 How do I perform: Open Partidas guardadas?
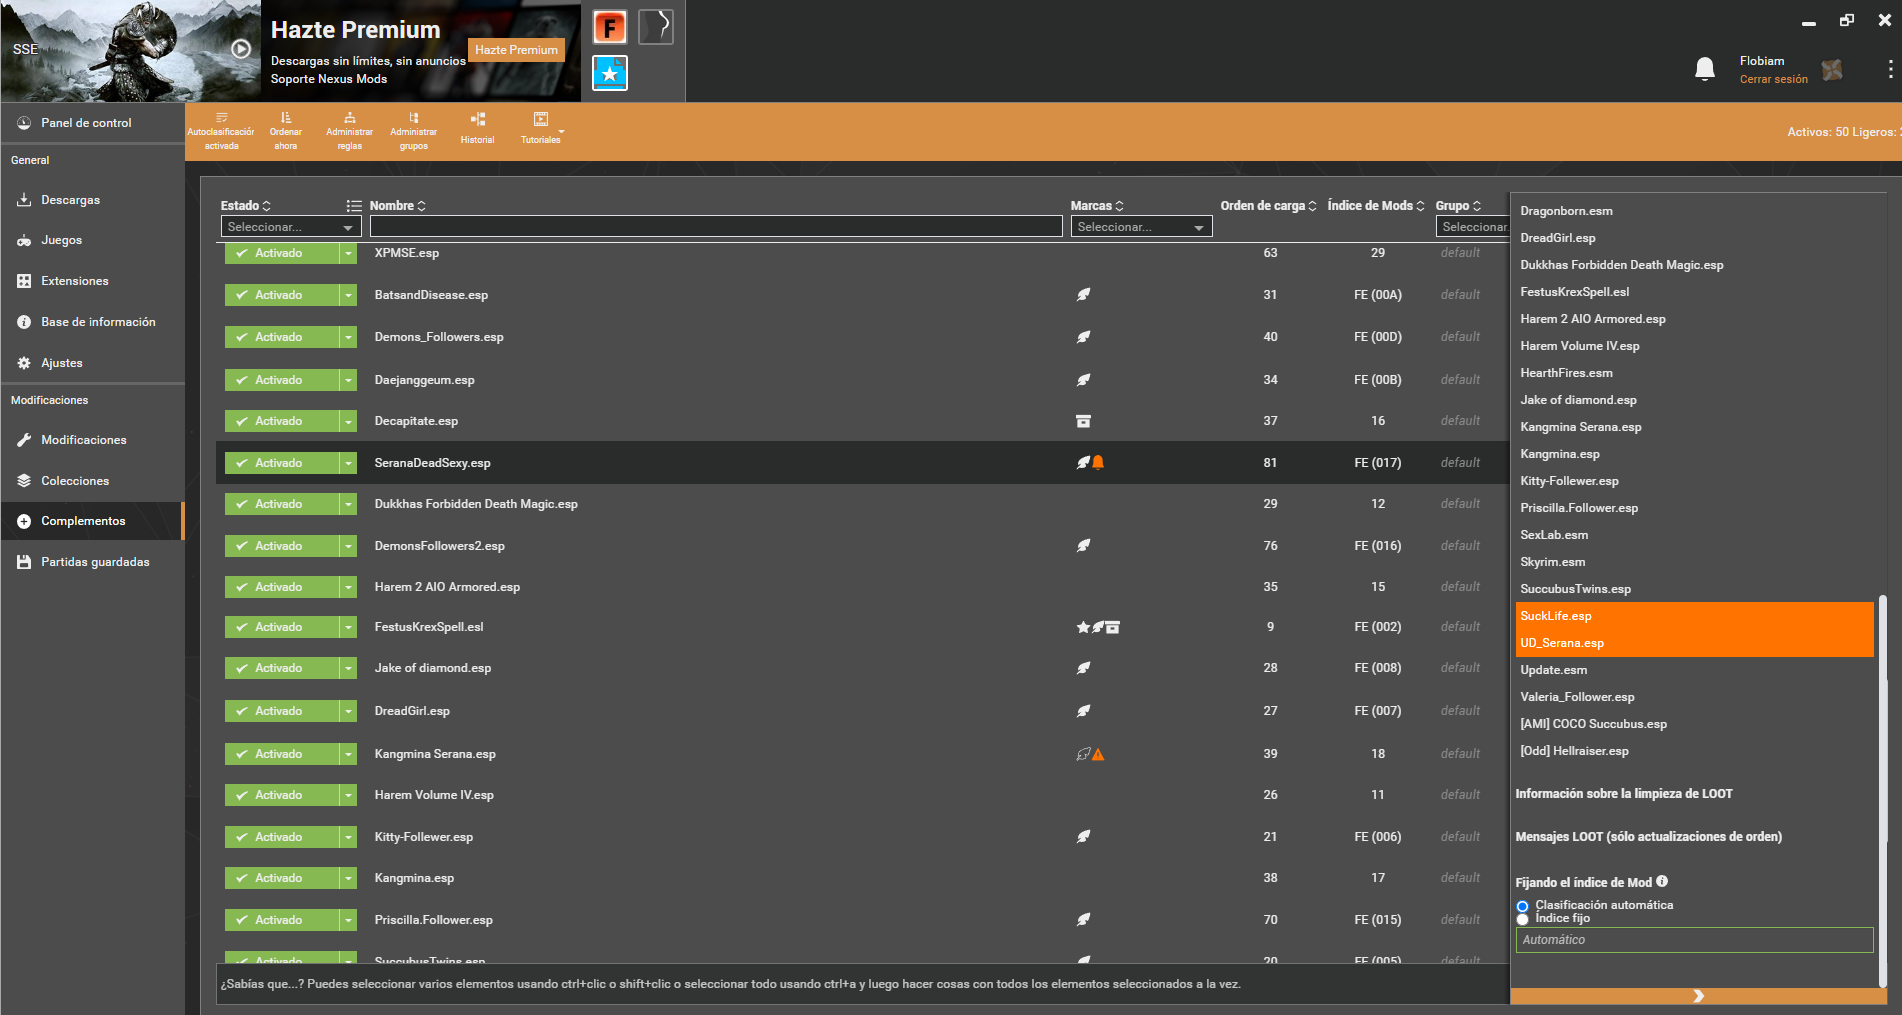(92, 562)
